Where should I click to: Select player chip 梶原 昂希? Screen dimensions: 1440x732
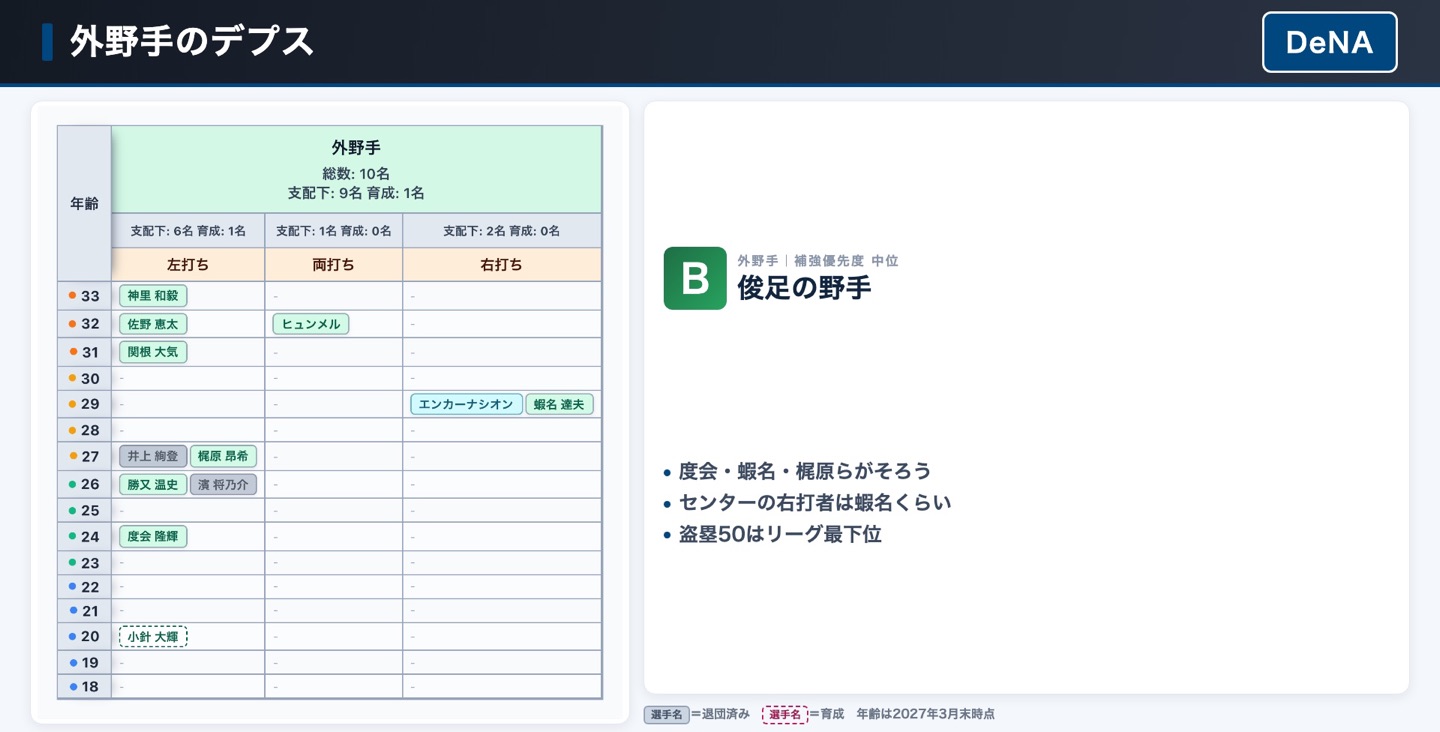[223, 456]
